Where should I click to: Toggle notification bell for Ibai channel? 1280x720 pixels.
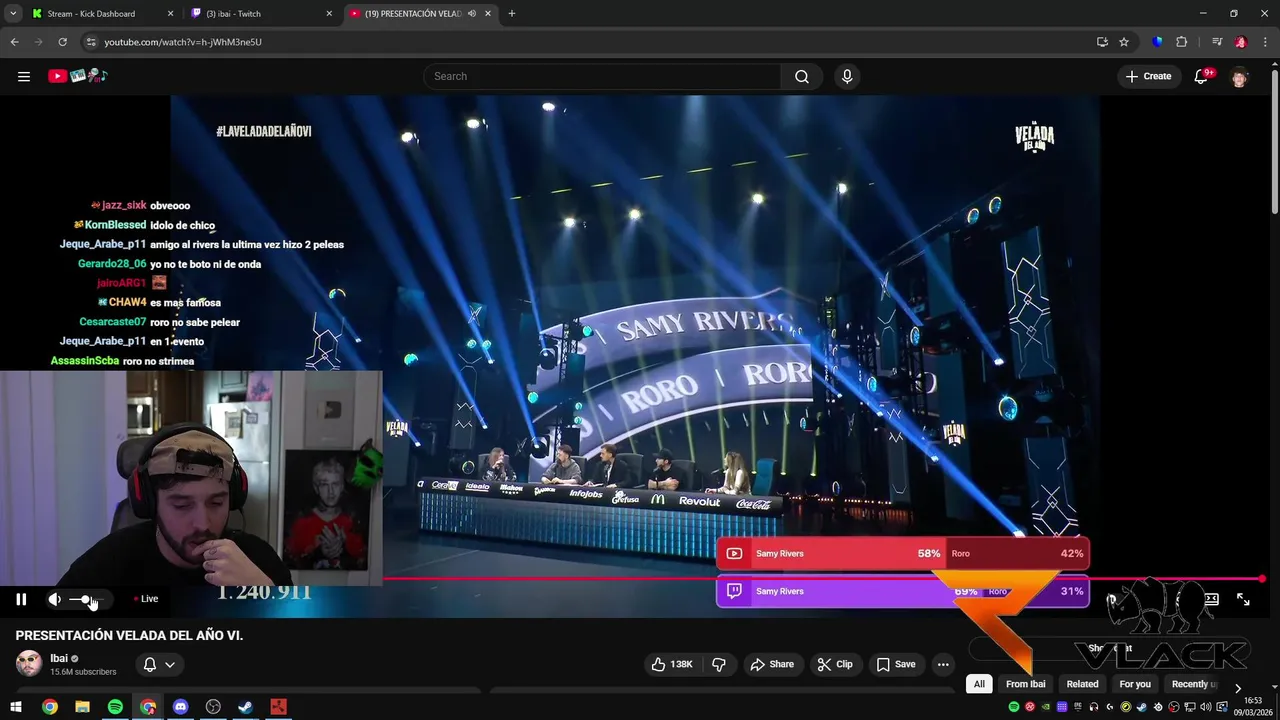159,664
